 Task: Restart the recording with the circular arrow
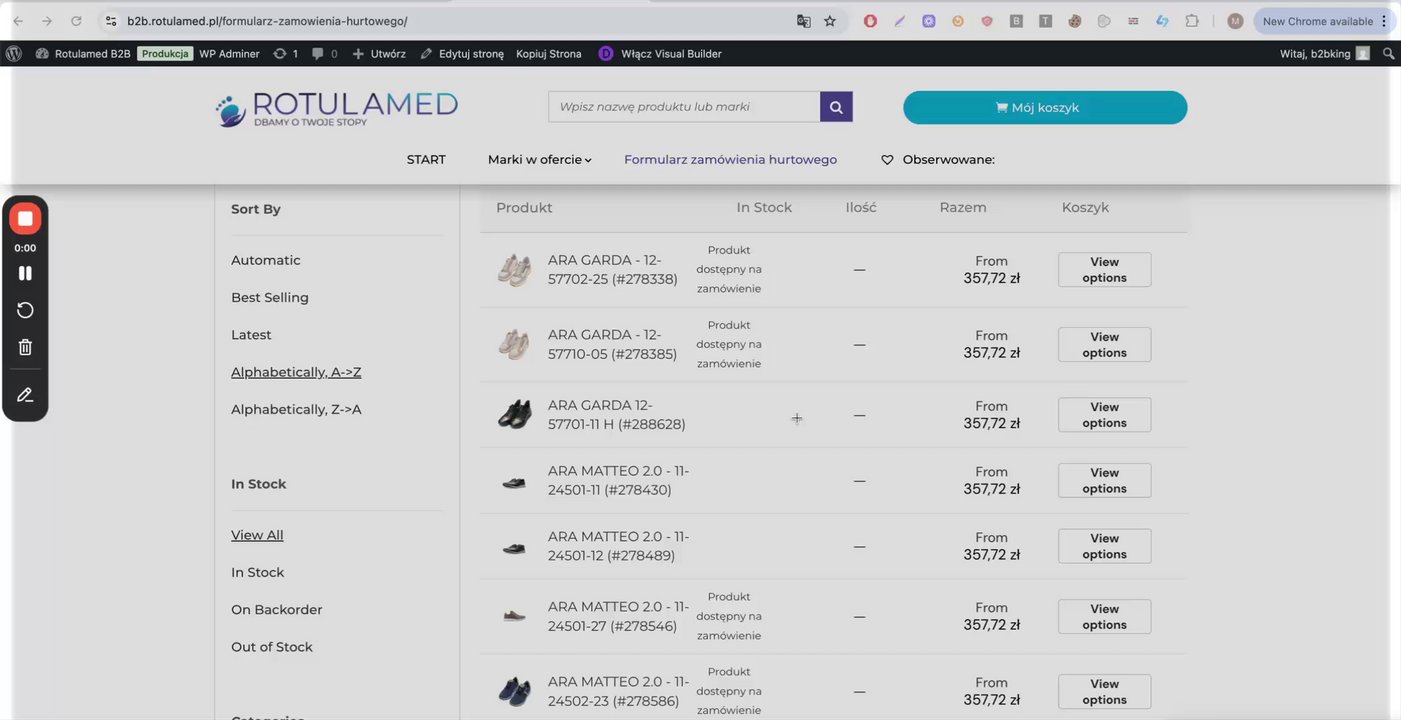(25, 310)
